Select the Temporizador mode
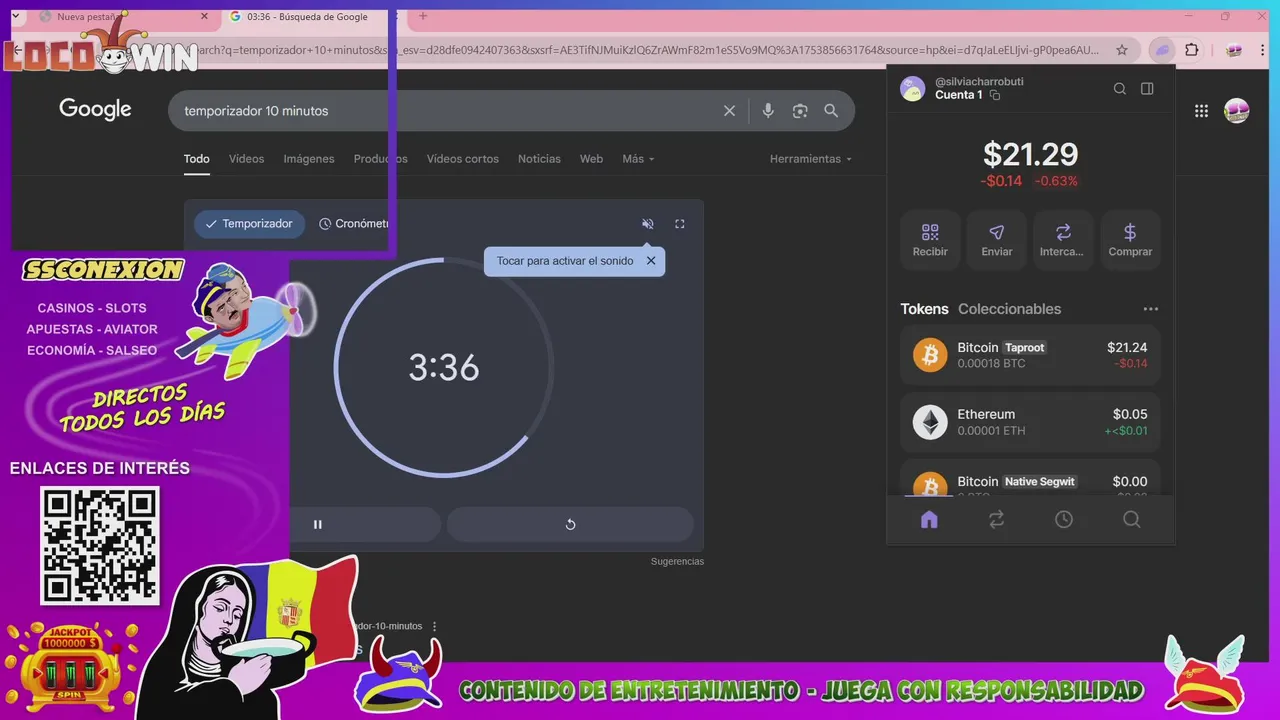This screenshot has height=720, width=1280. [249, 224]
